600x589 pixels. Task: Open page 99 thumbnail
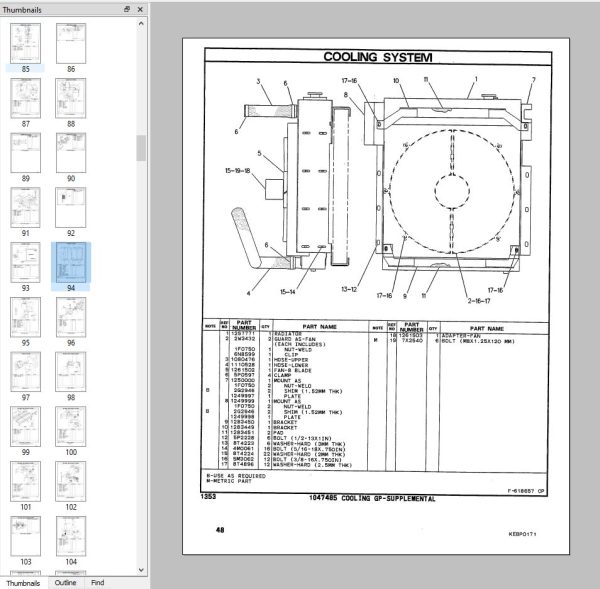(25, 426)
